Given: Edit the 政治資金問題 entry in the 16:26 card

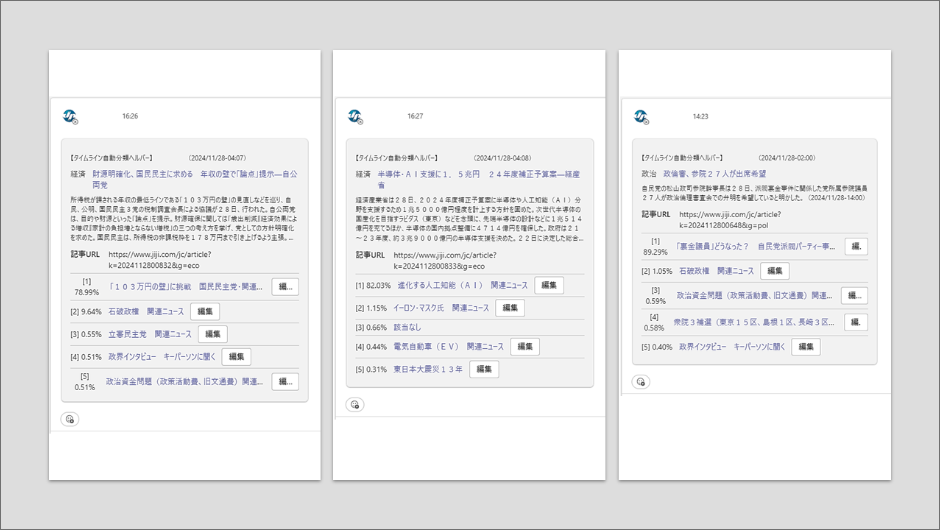Looking at the screenshot, I should click(x=285, y=382).
